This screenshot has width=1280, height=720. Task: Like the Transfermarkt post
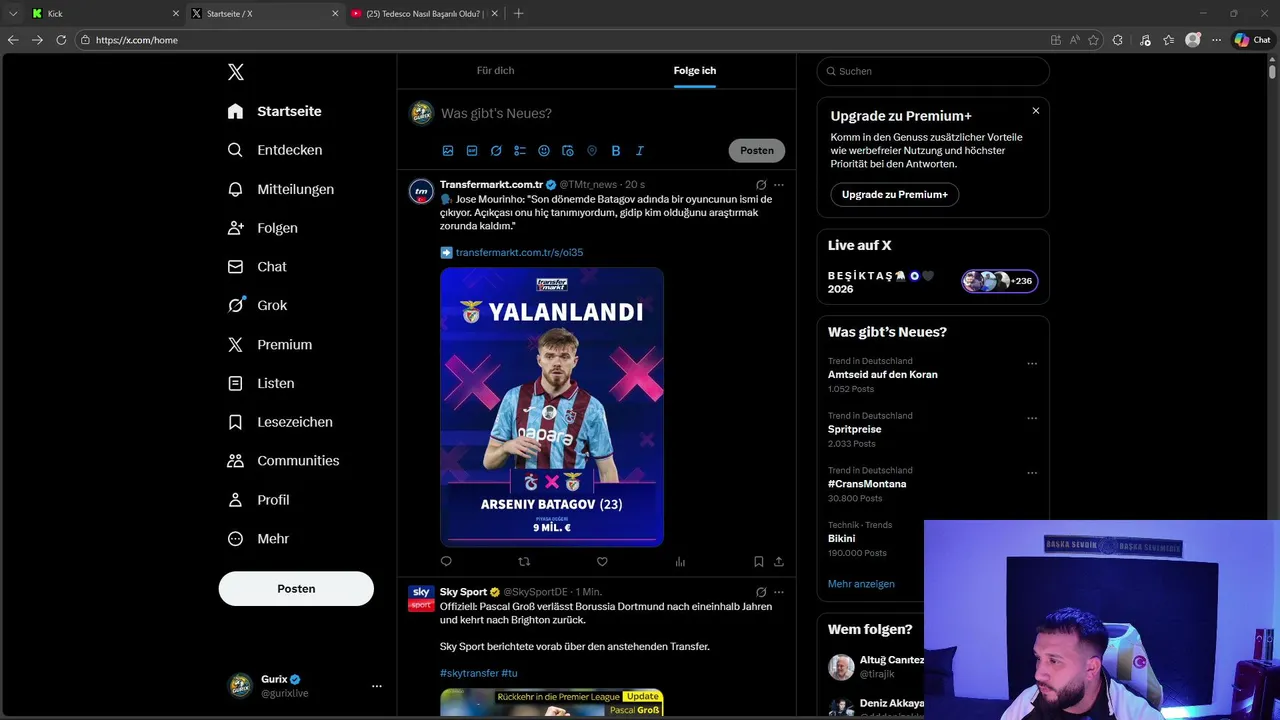click(x=602, y=562)
